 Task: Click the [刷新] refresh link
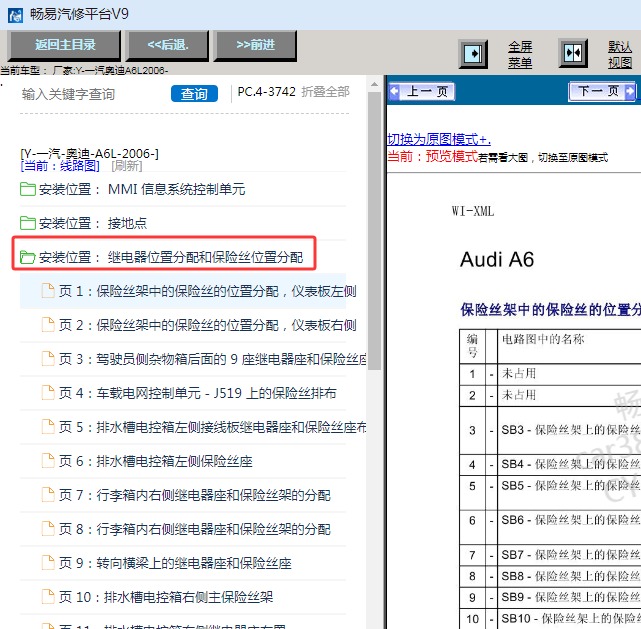click(127, 166)
